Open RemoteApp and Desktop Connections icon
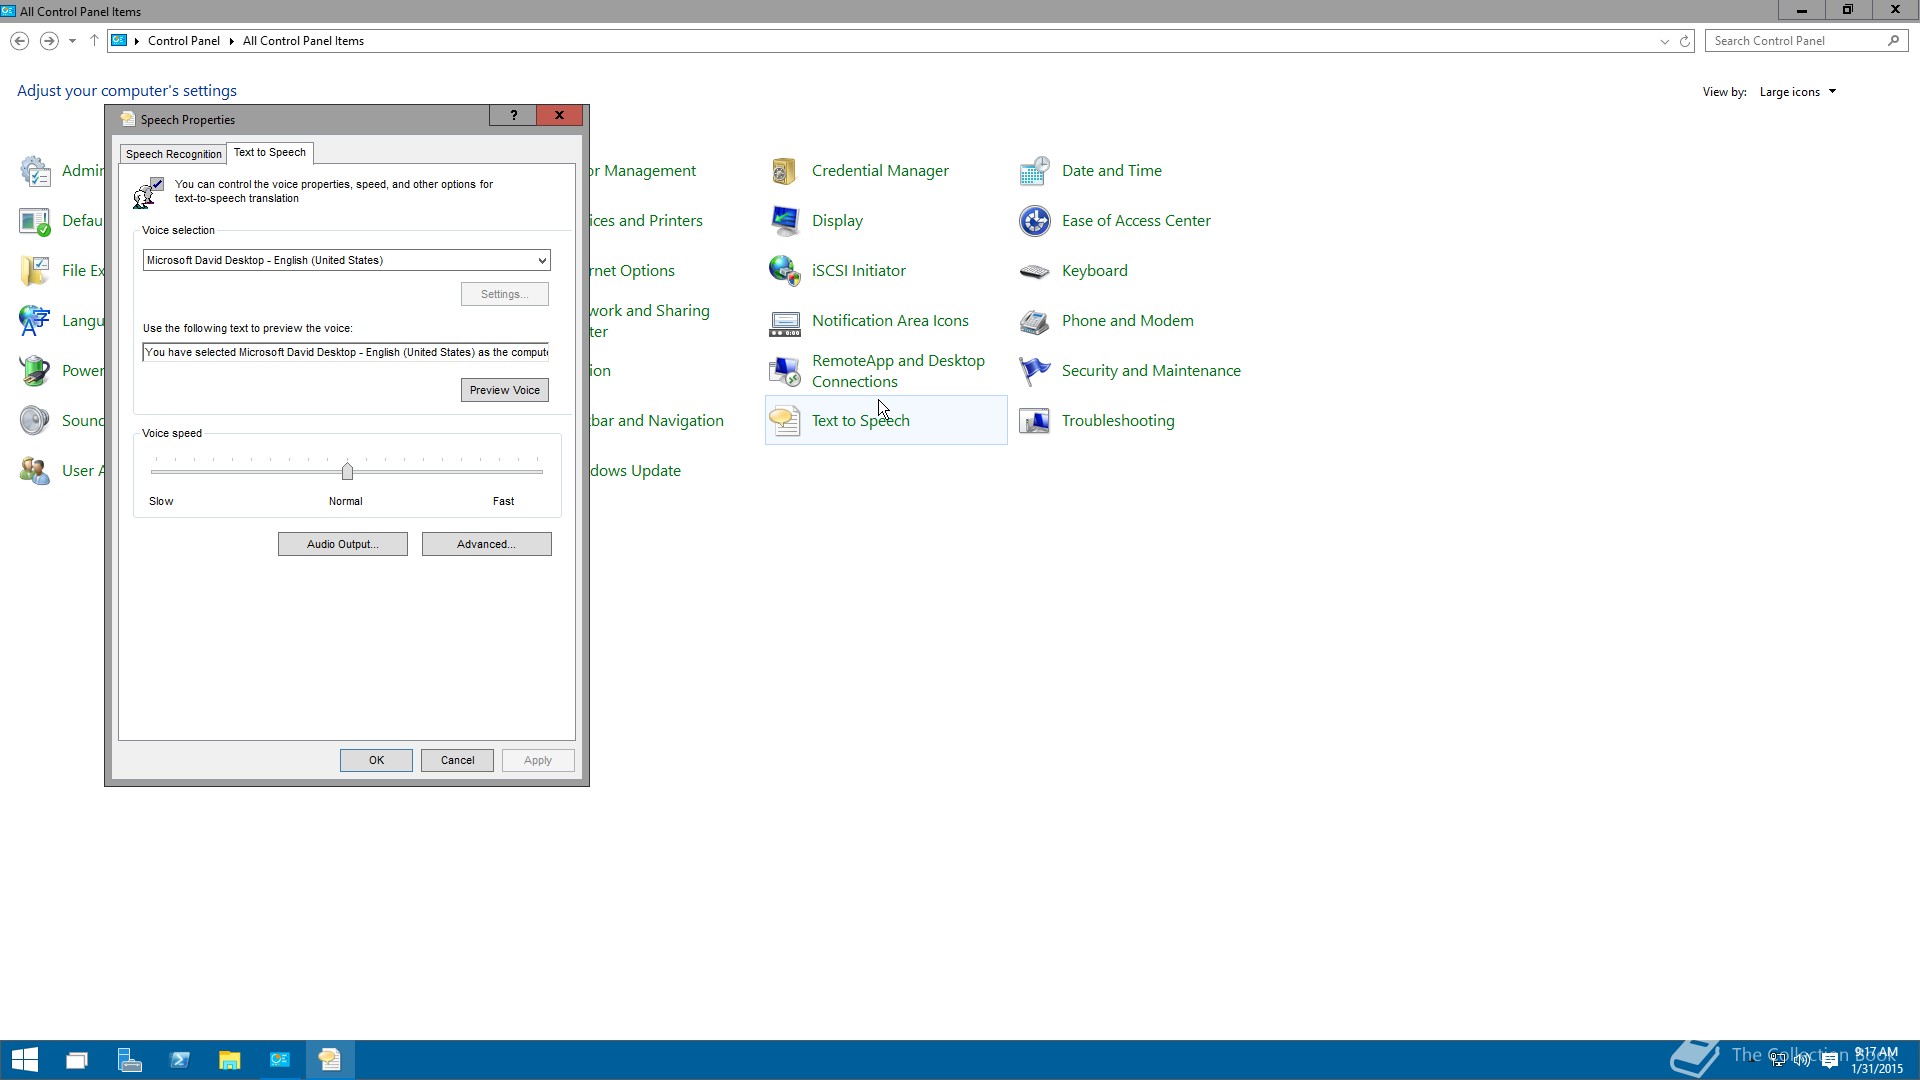 pyautogui.click(x=785, y=371)
